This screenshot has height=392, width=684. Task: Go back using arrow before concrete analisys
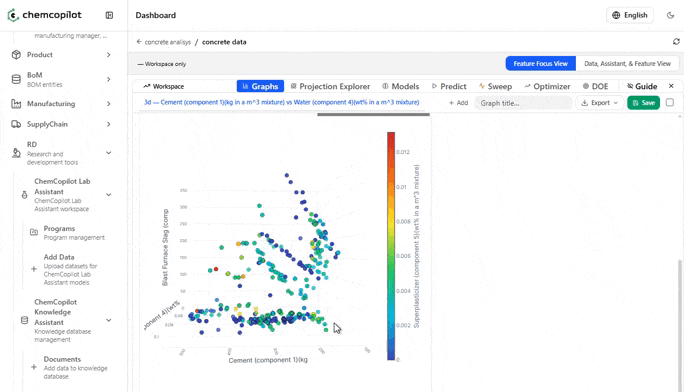(139, 42)
